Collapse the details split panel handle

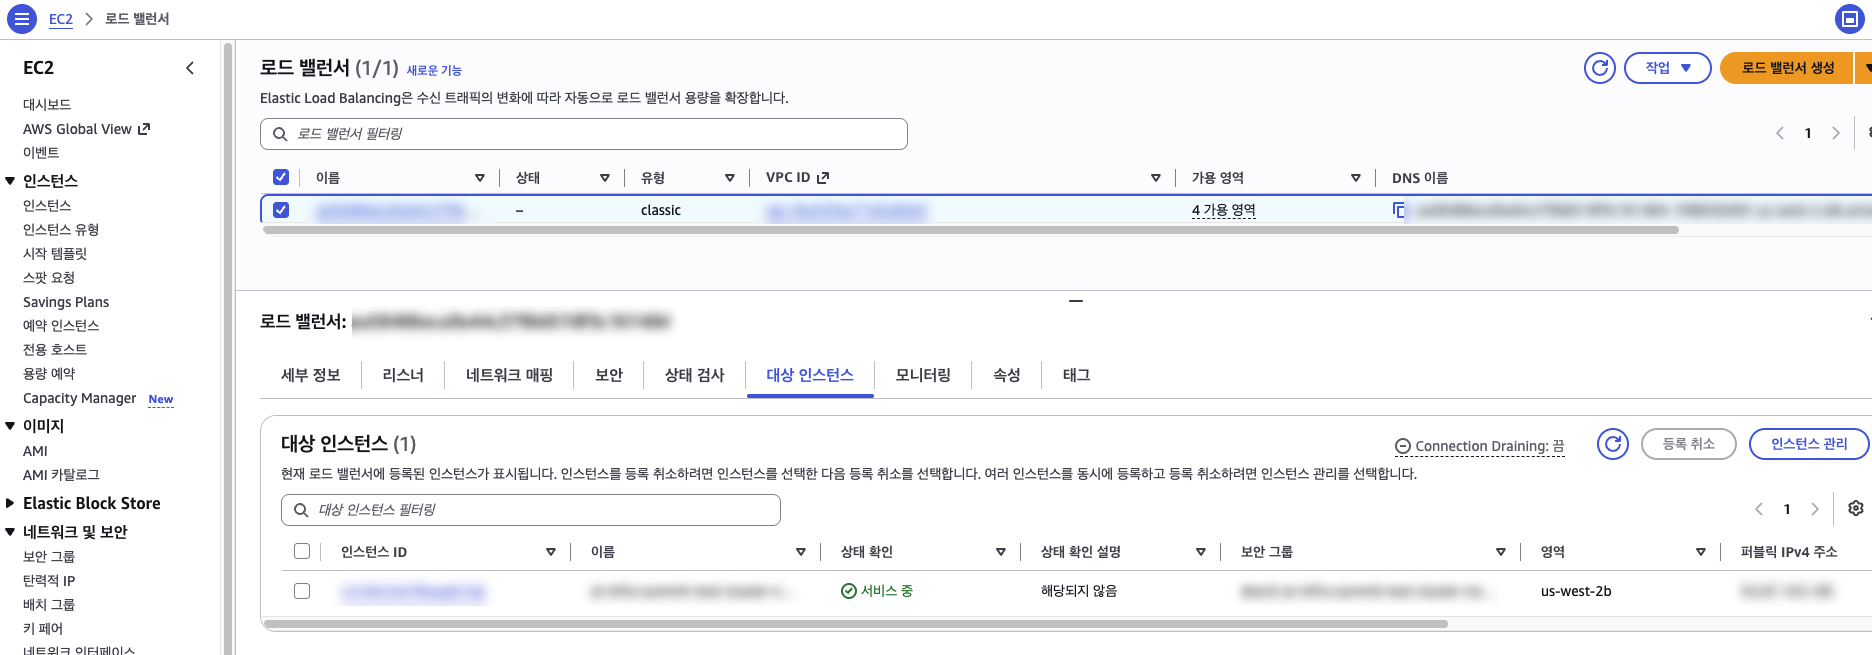[x=1076, y=301]
